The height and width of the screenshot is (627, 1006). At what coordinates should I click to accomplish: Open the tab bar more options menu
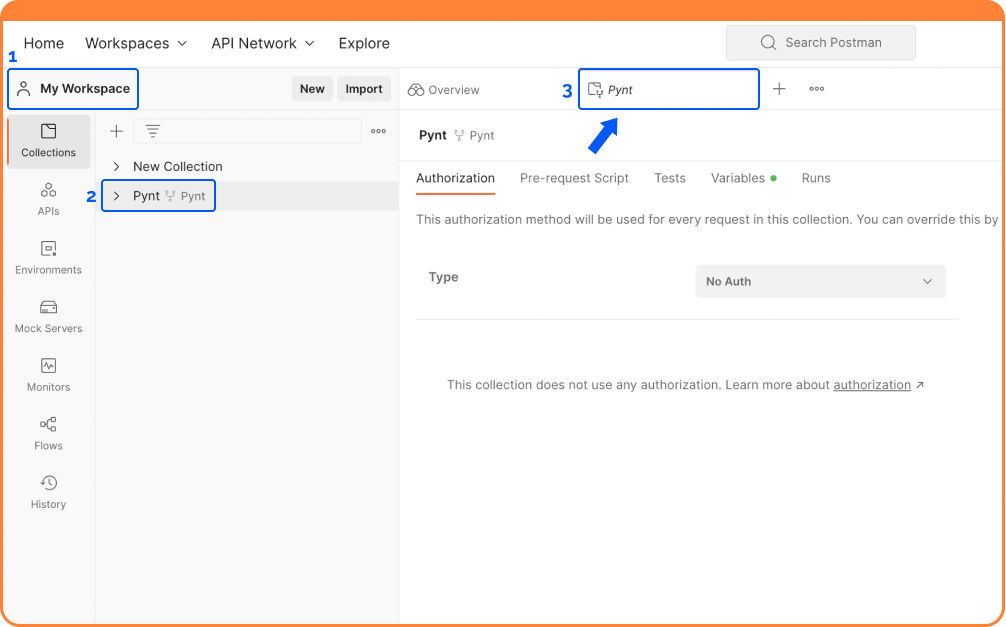pyautogui.click(x=817, y=89)
